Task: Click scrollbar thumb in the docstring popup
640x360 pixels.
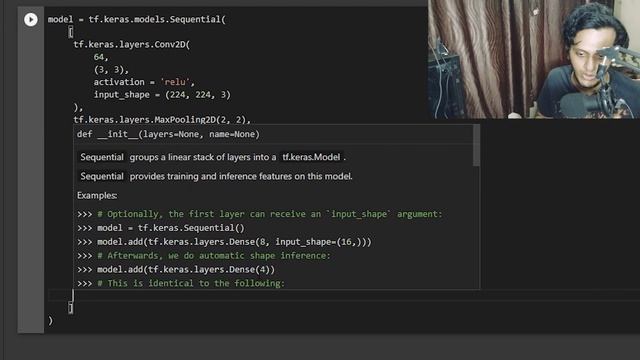Action: 476,146
